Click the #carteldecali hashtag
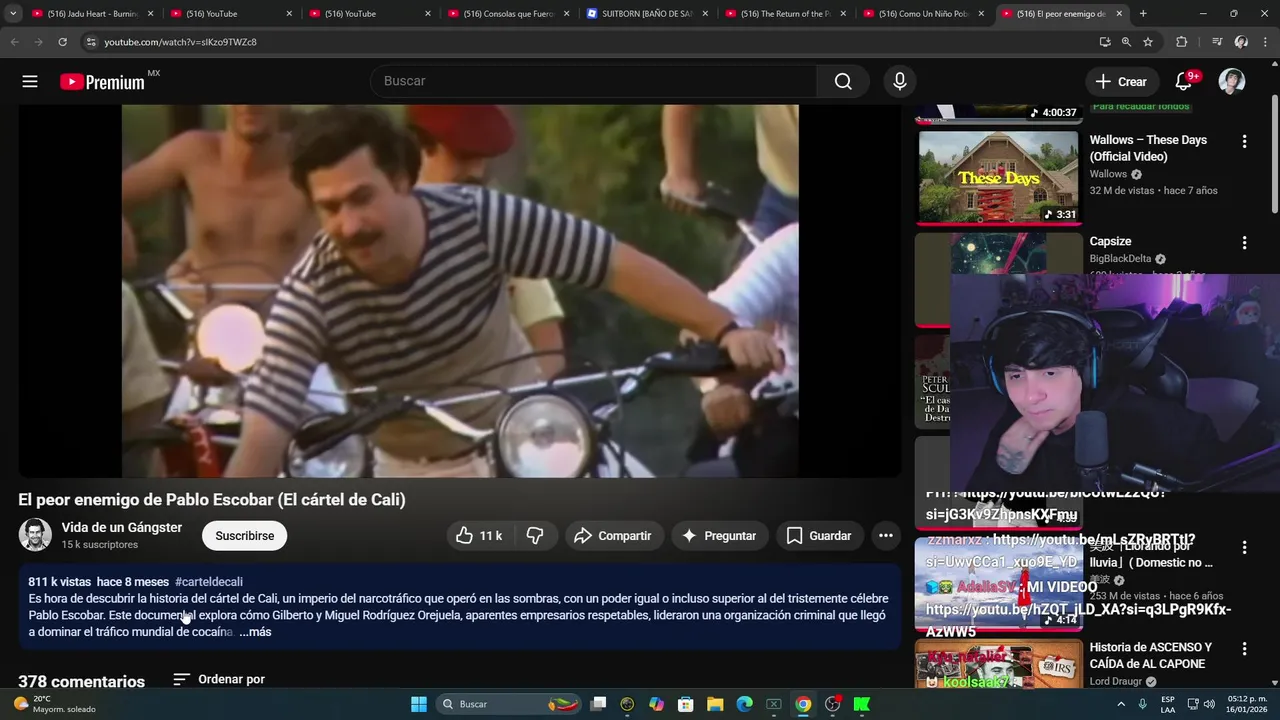Viewport: 1280px width, 720px height. [x=209, y=582]
